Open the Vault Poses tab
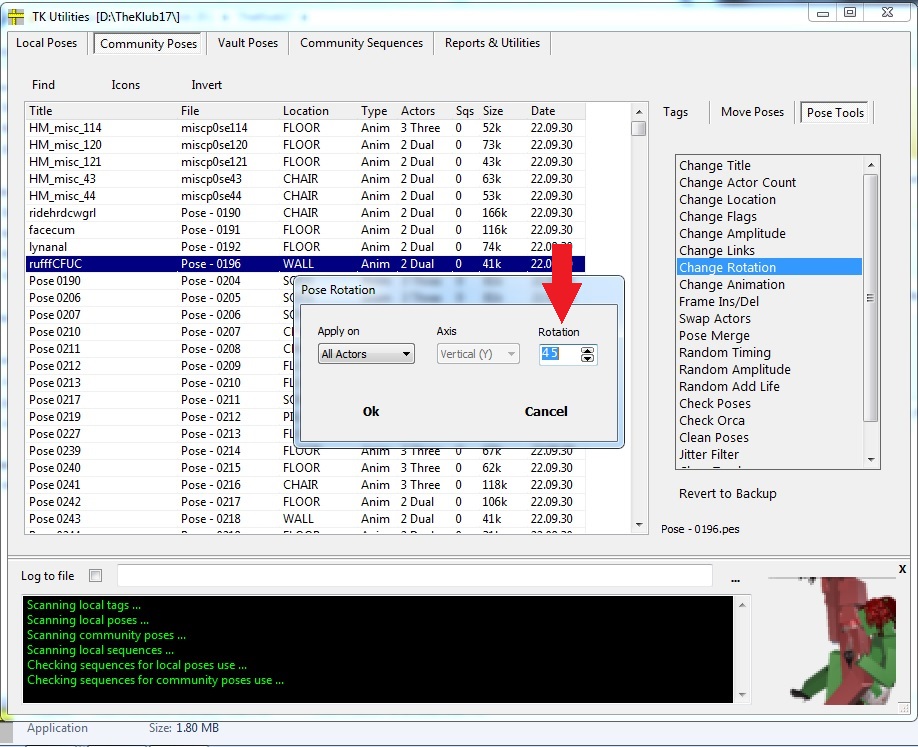The image size is (918, 747). pos(248,43)
